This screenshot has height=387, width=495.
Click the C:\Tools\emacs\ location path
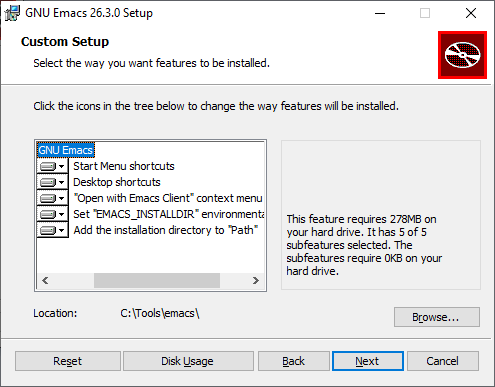[160, 313]
